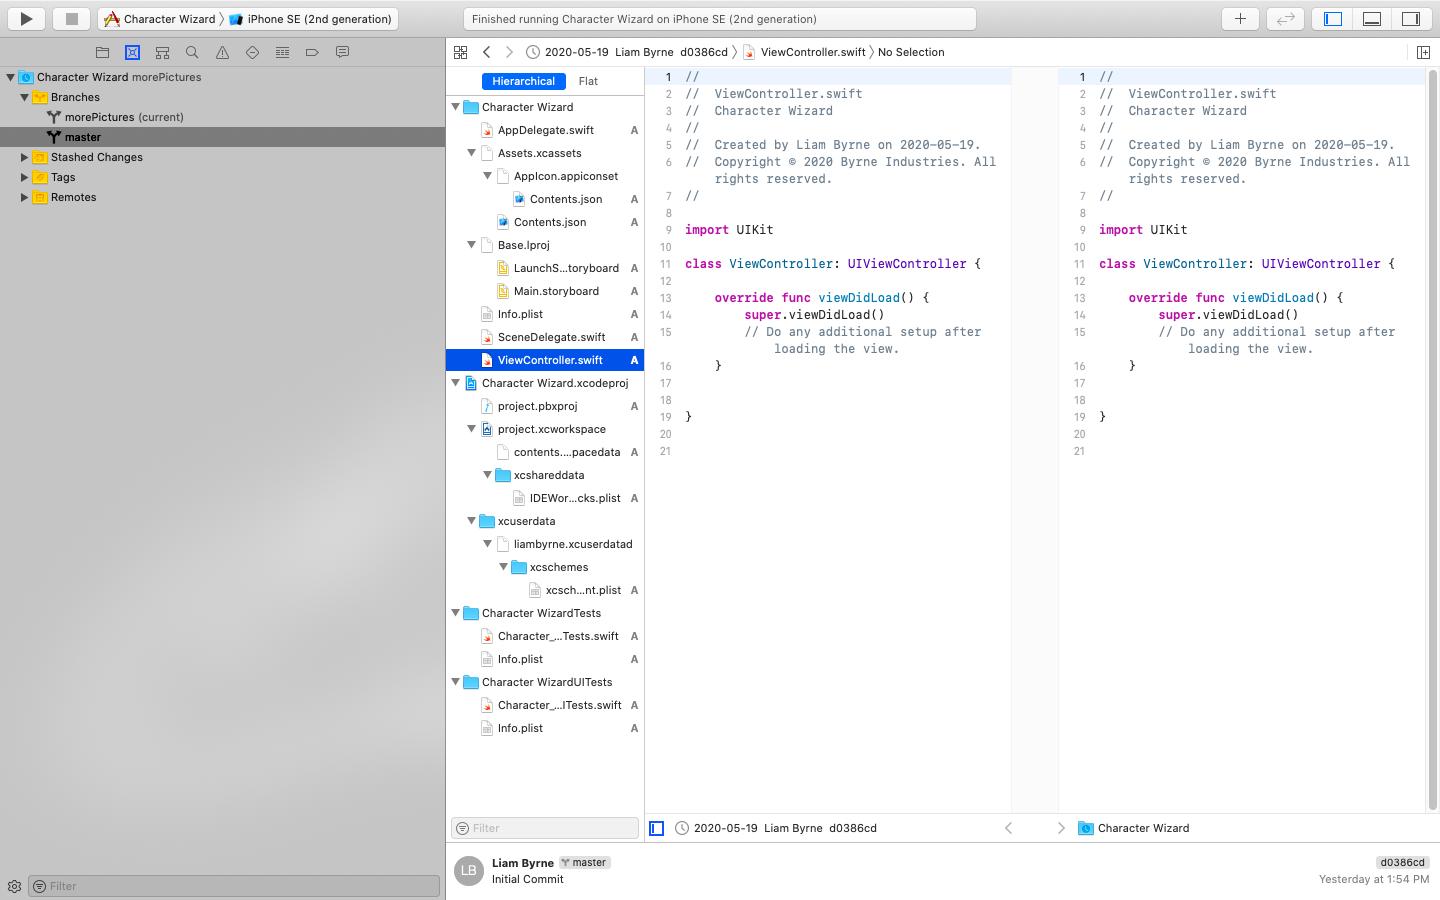
Task: Collapse Character WizardTests folder
Action: (455, 613)
